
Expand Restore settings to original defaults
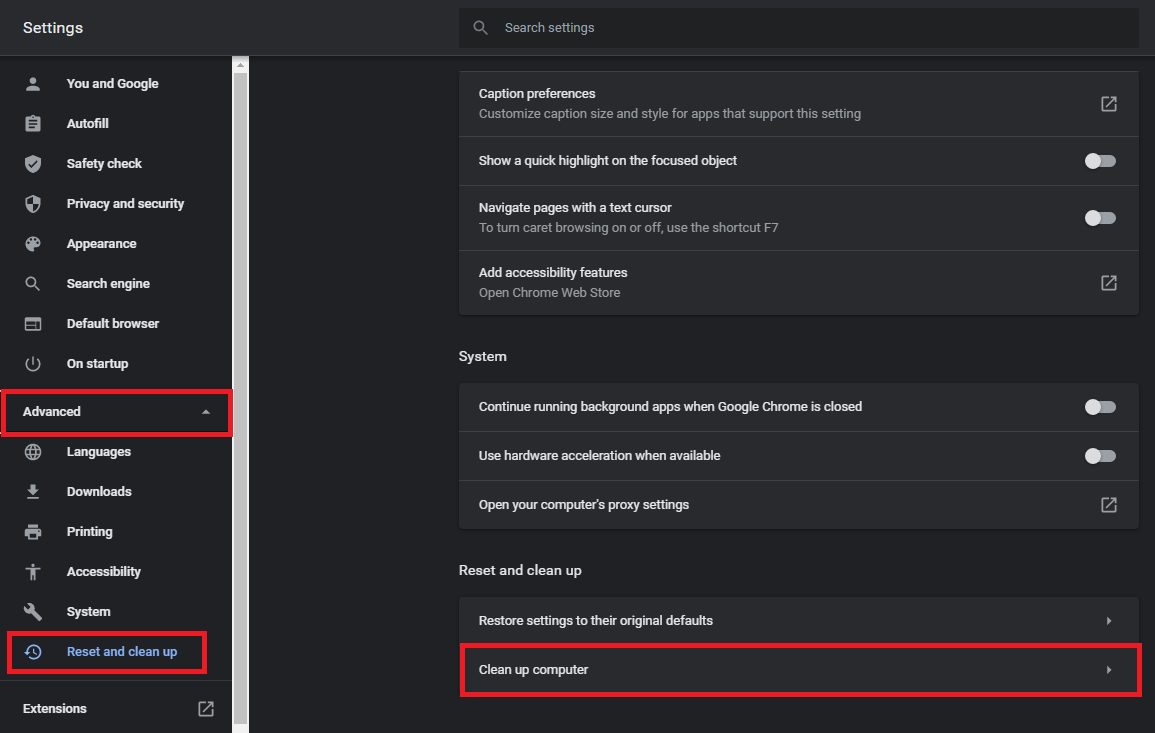[x=1108, y=621]
